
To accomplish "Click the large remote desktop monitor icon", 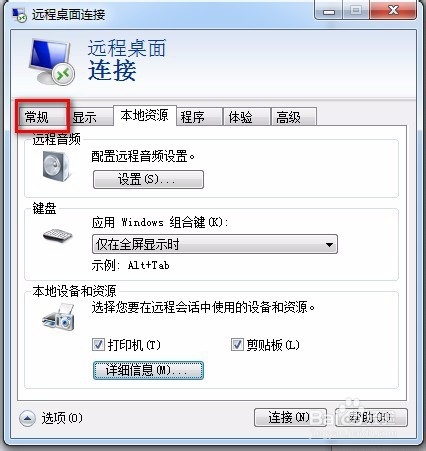I will click(51, 62).
